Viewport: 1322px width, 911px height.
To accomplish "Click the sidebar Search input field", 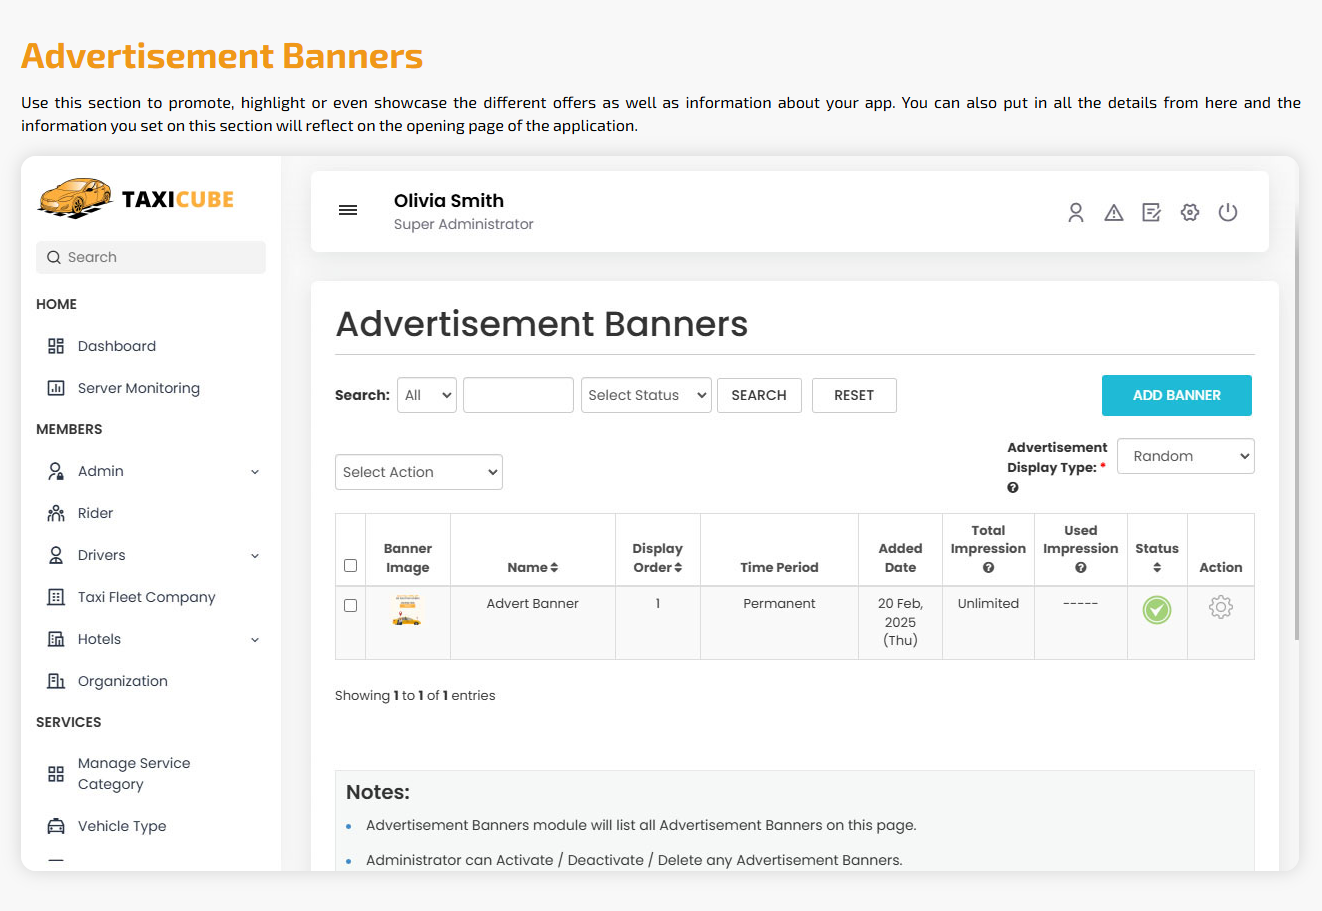I will [x=151, y=257].
